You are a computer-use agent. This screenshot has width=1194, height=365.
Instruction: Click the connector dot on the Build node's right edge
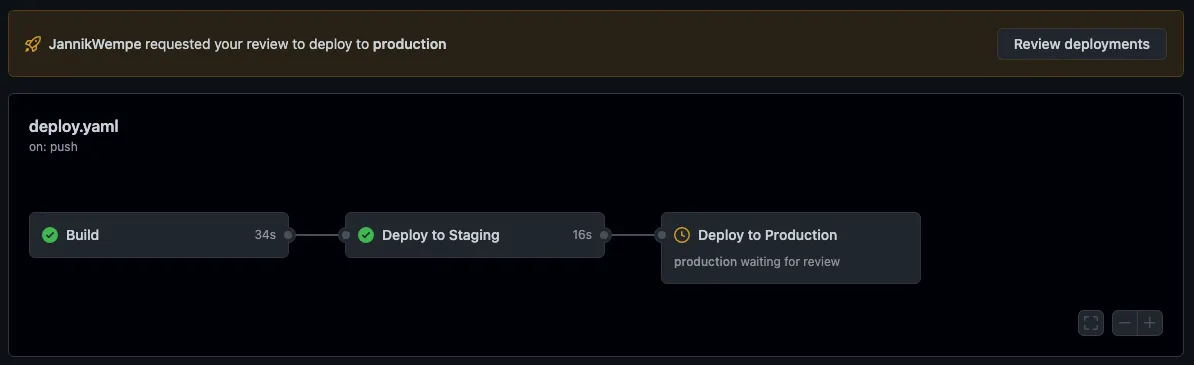289,235
